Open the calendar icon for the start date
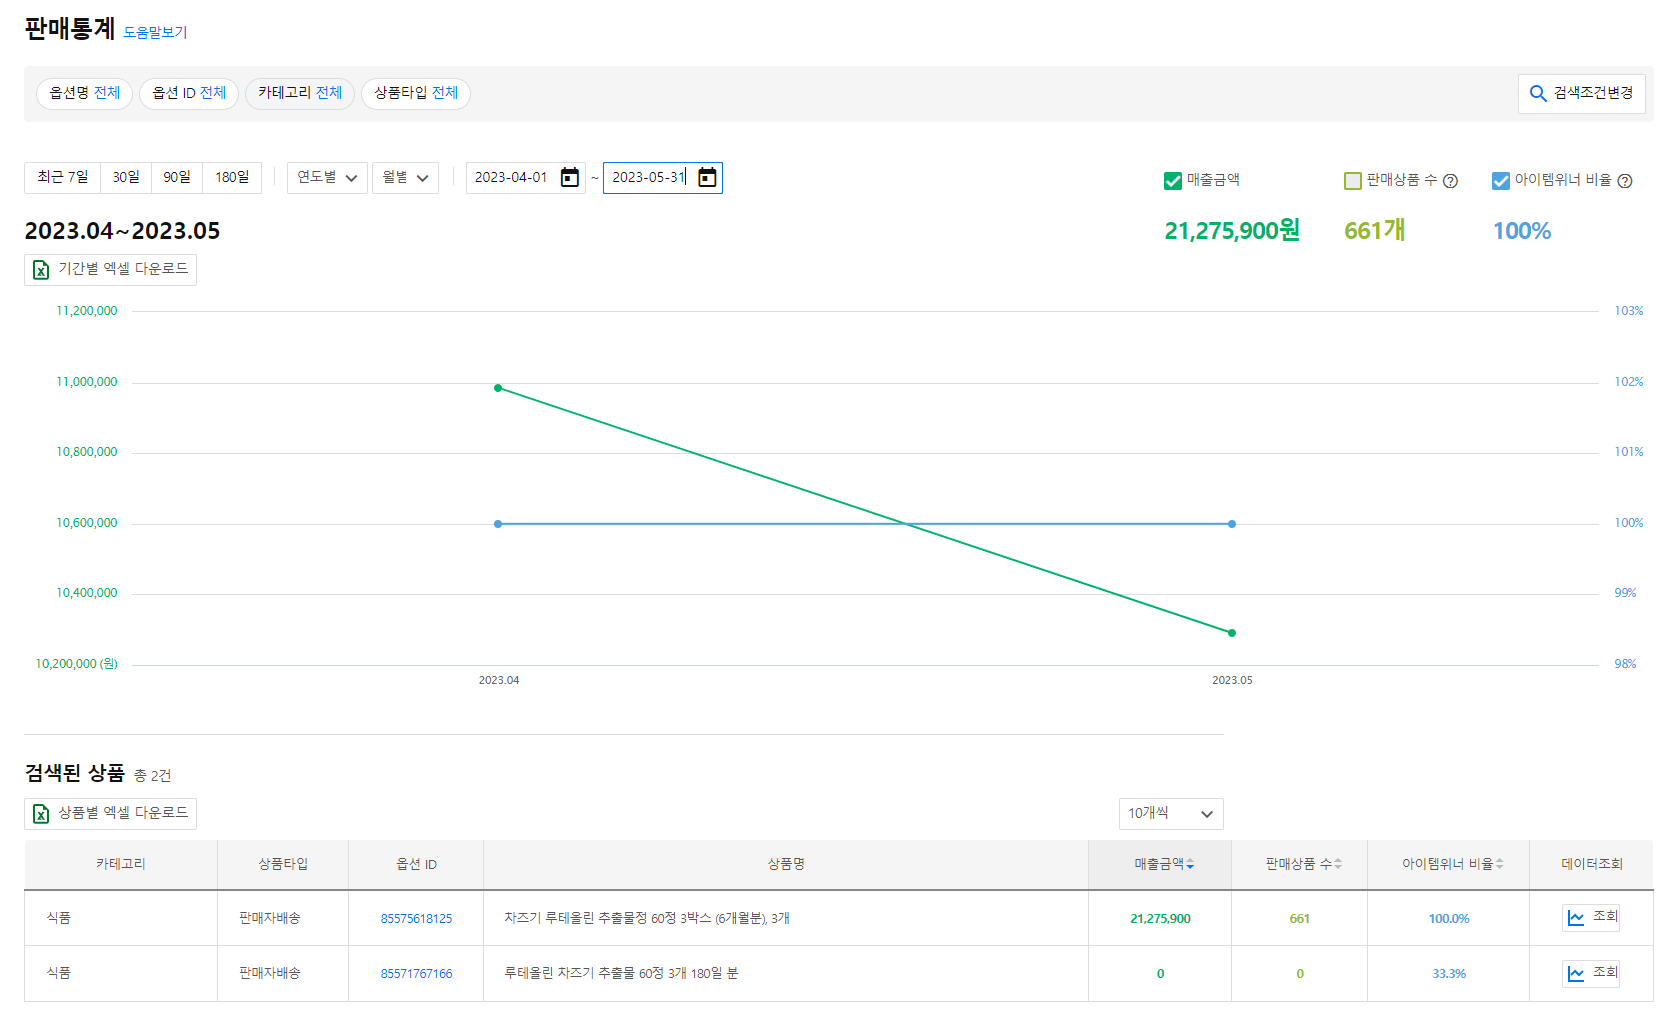 pyautogui.click(x=568, y=177)
